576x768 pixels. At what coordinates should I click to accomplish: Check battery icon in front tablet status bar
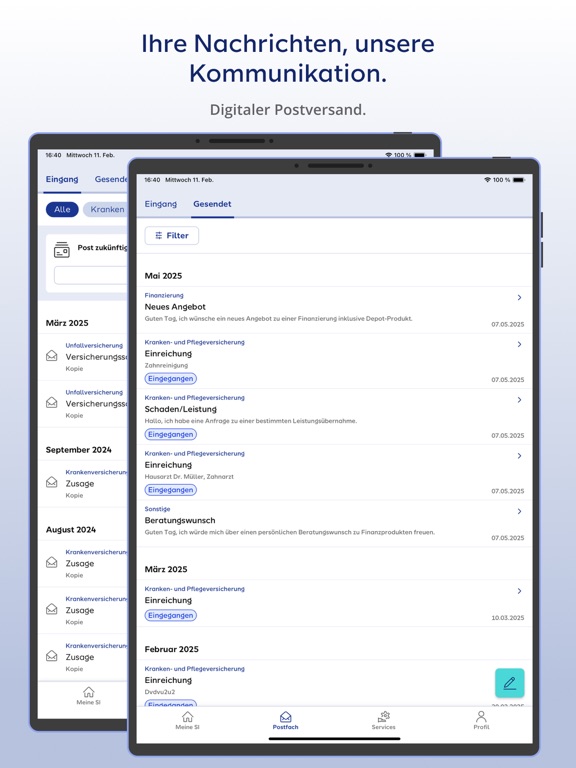(519, 180)
